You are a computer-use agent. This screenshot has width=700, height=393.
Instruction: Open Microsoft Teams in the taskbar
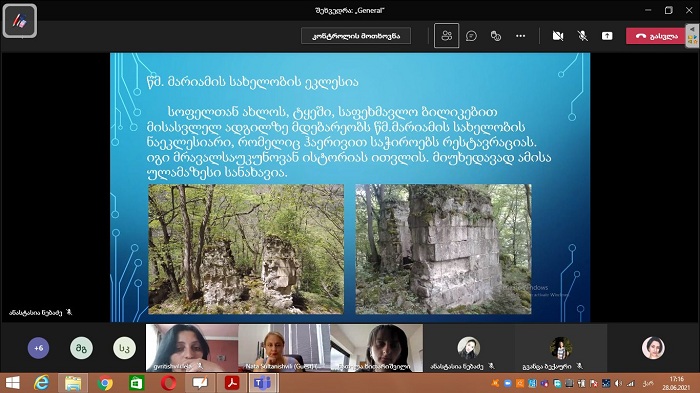tap(262, 383)
